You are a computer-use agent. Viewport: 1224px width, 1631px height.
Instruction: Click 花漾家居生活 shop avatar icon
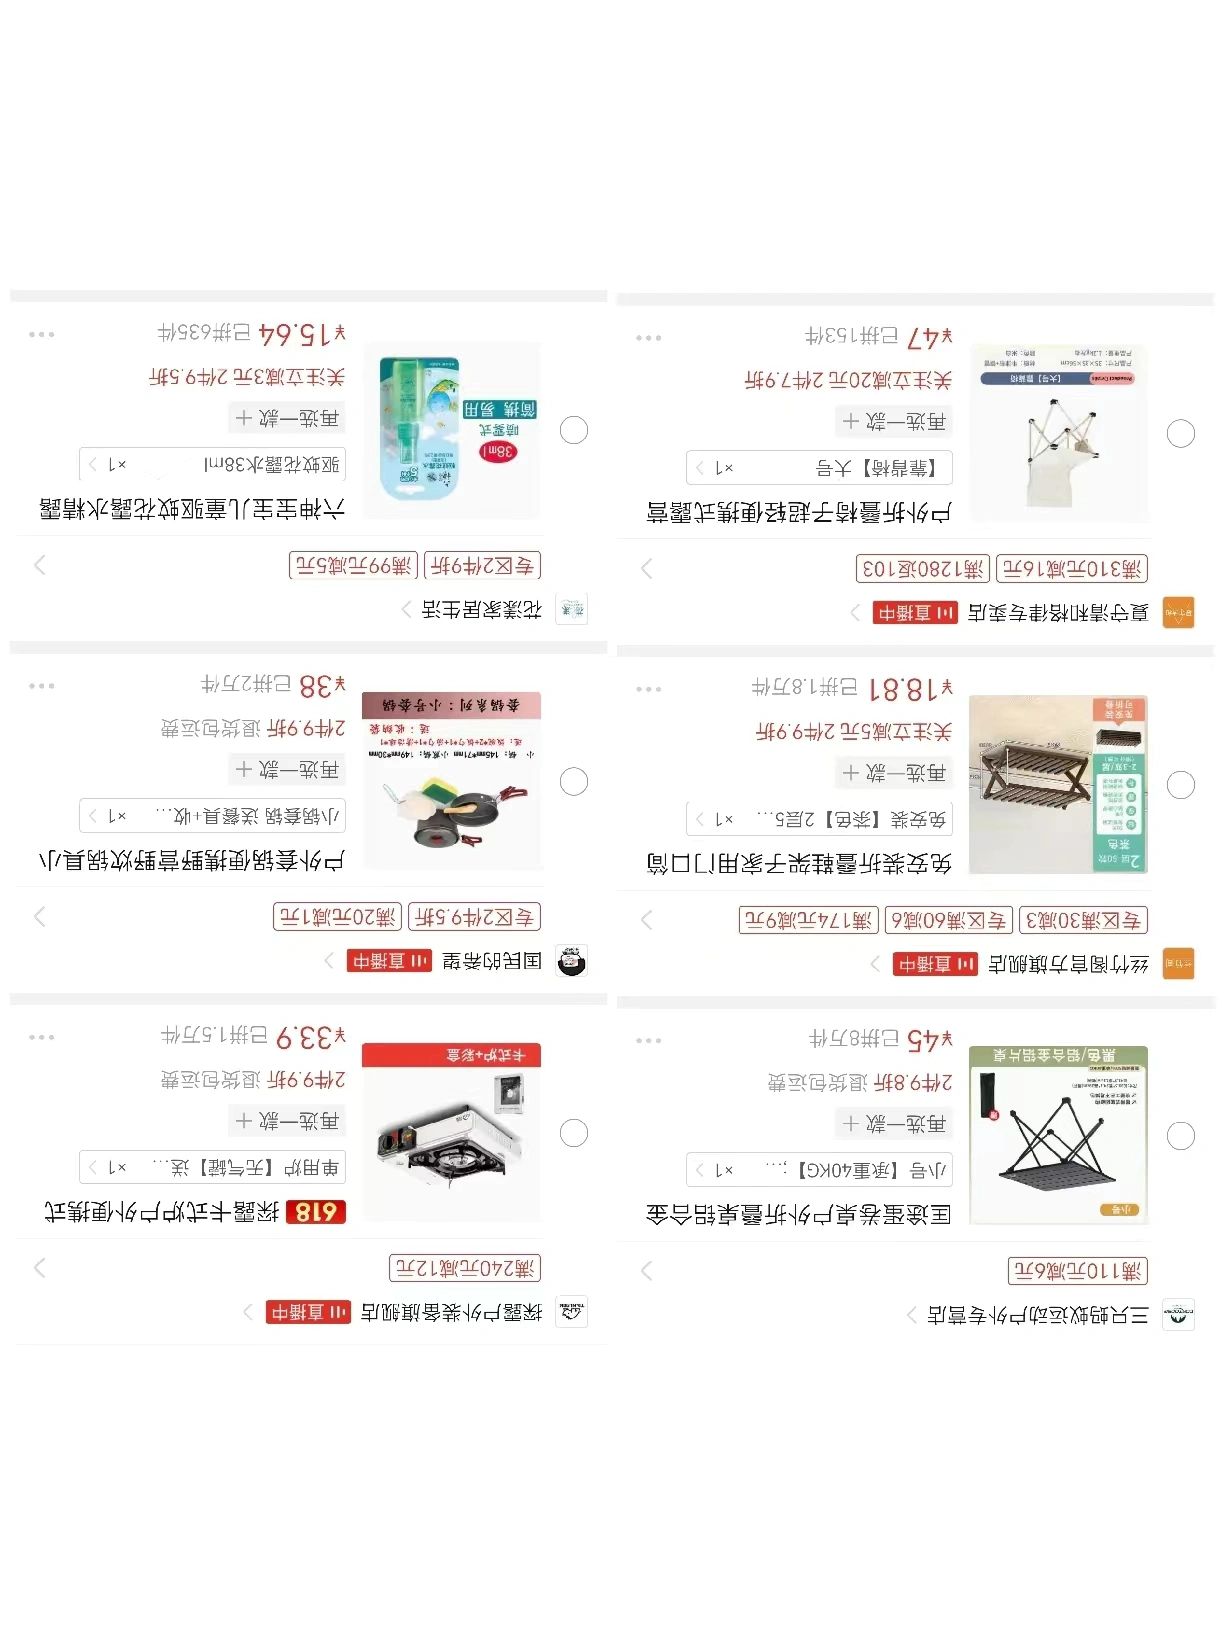point(571,609)
